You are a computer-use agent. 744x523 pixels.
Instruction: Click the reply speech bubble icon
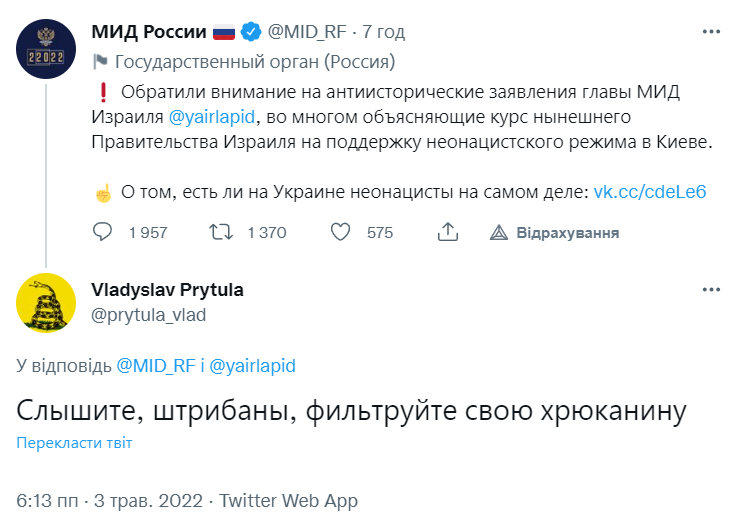click(x=103, y=233)
